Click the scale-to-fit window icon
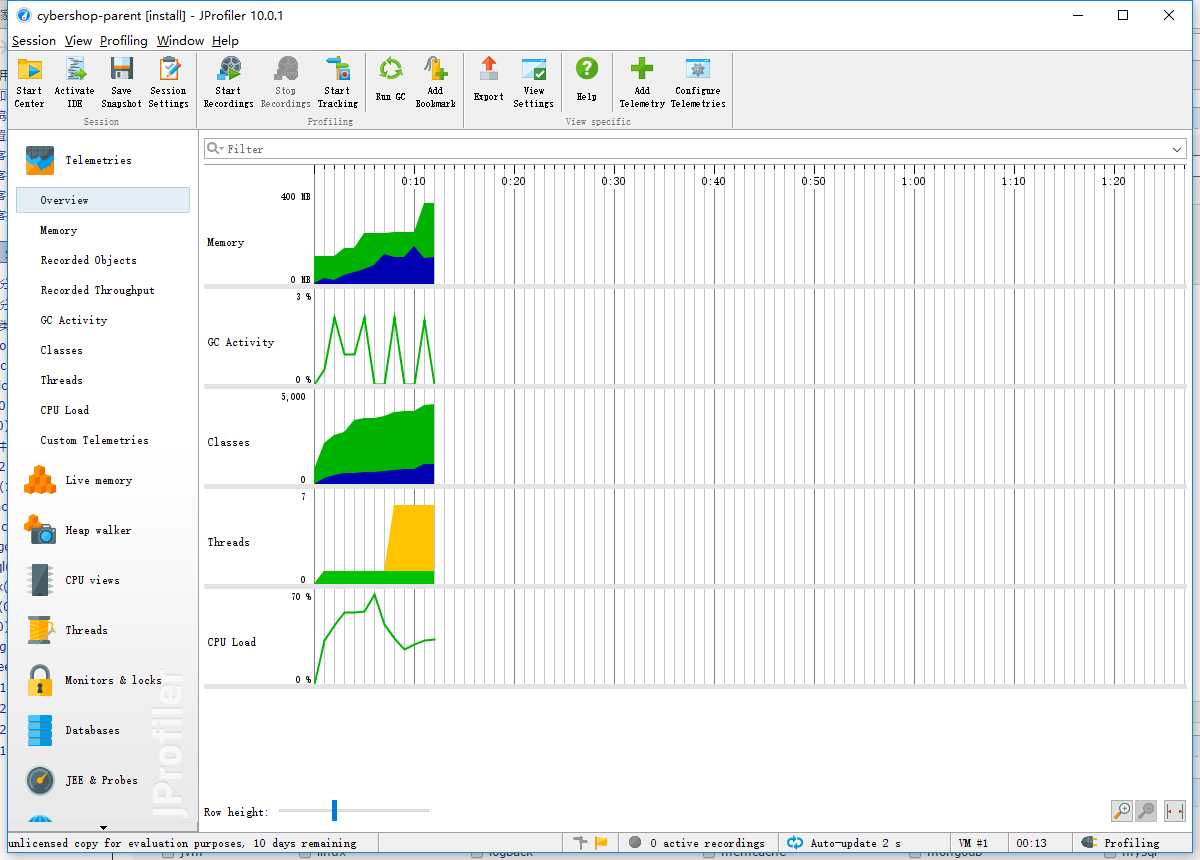 click(x=1175, y=811)
